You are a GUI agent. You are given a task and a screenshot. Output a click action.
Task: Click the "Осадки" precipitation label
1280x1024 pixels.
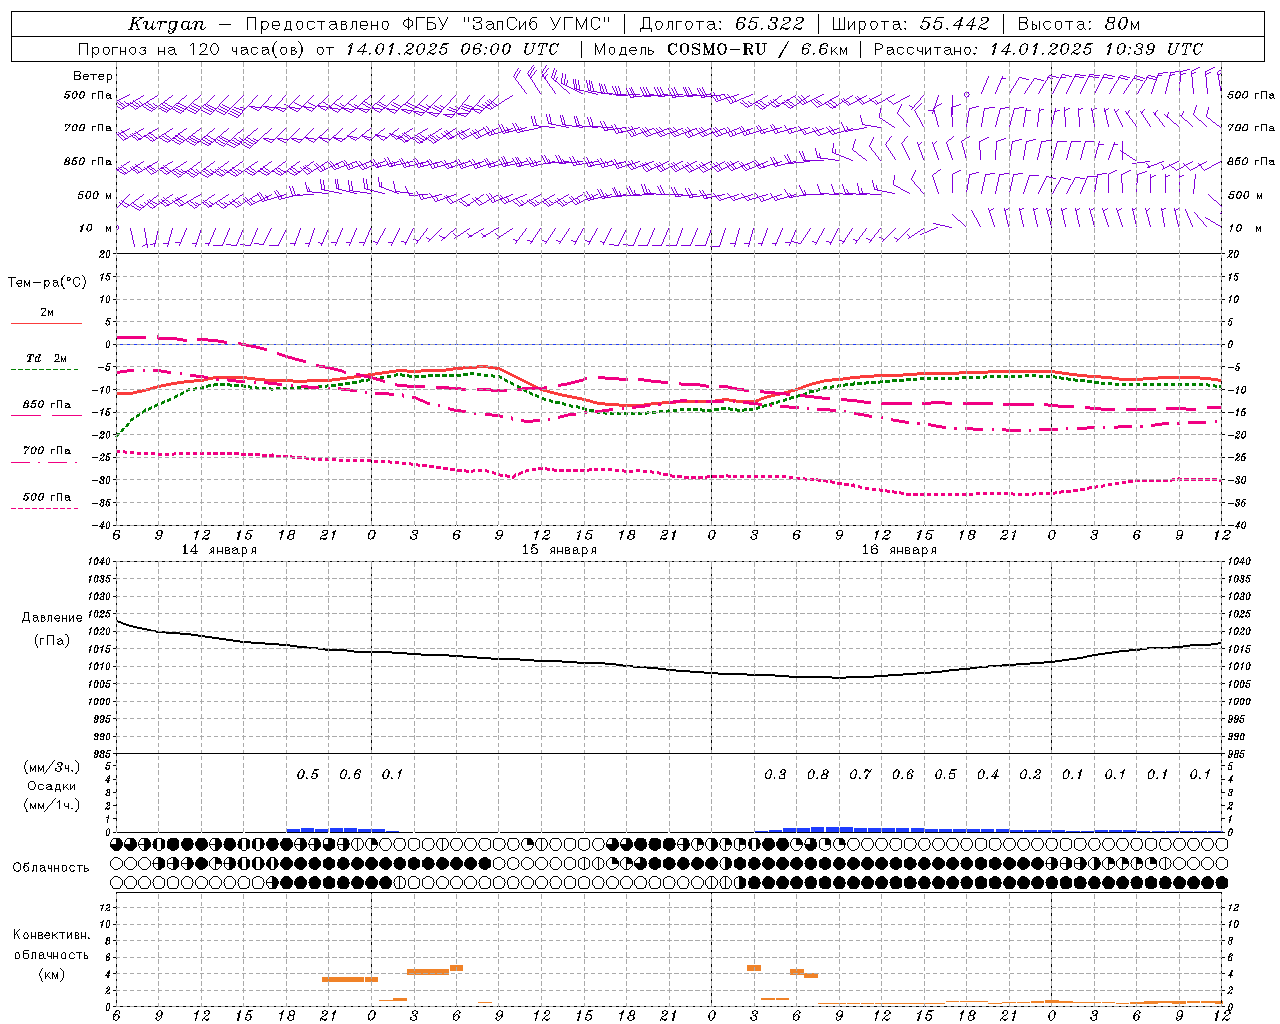pos(52,786)
